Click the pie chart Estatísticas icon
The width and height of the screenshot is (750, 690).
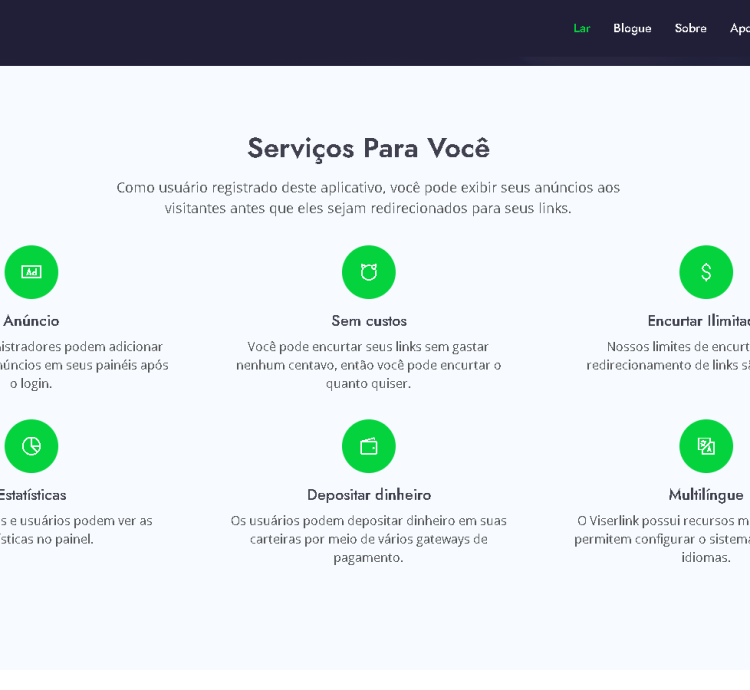click(31, 446)
